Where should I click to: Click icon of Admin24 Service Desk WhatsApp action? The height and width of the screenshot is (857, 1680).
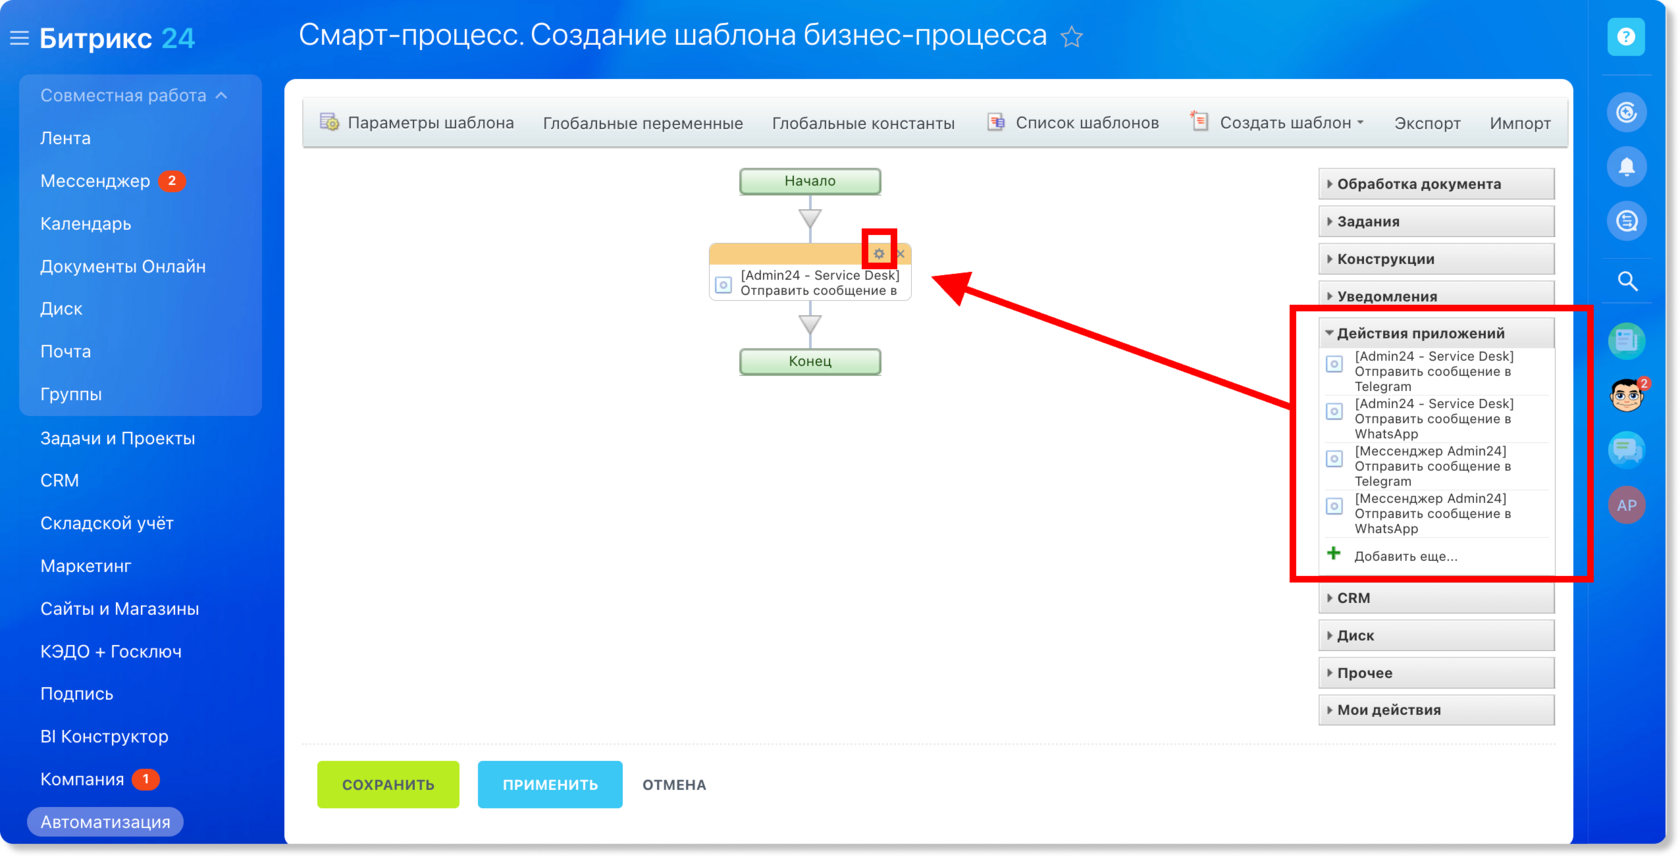1334,411
